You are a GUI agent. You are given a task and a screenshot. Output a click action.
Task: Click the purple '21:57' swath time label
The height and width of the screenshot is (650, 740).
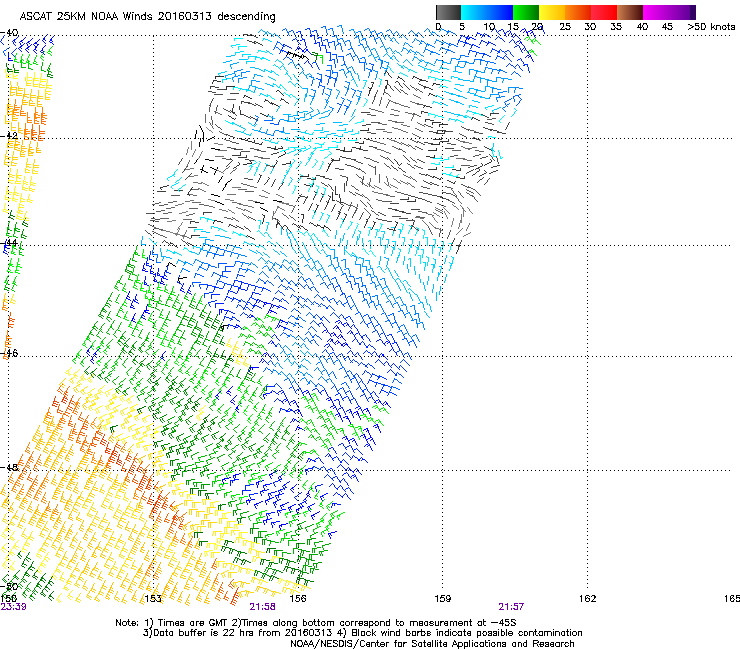tap(511, 607)
